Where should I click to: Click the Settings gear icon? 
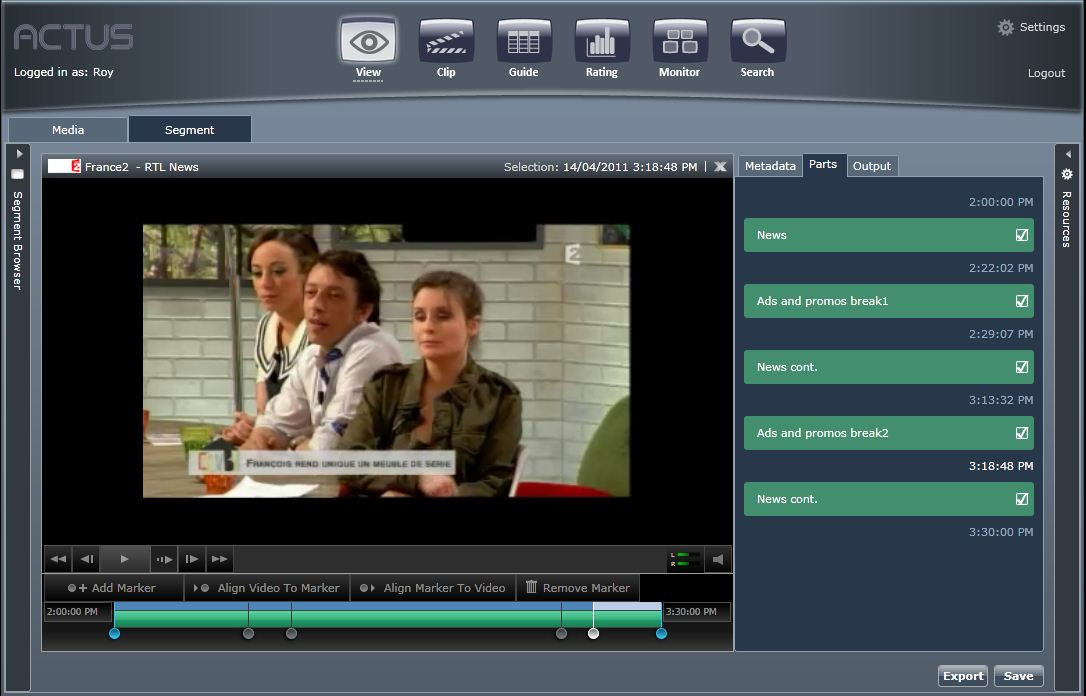(x=1005, y=28)
